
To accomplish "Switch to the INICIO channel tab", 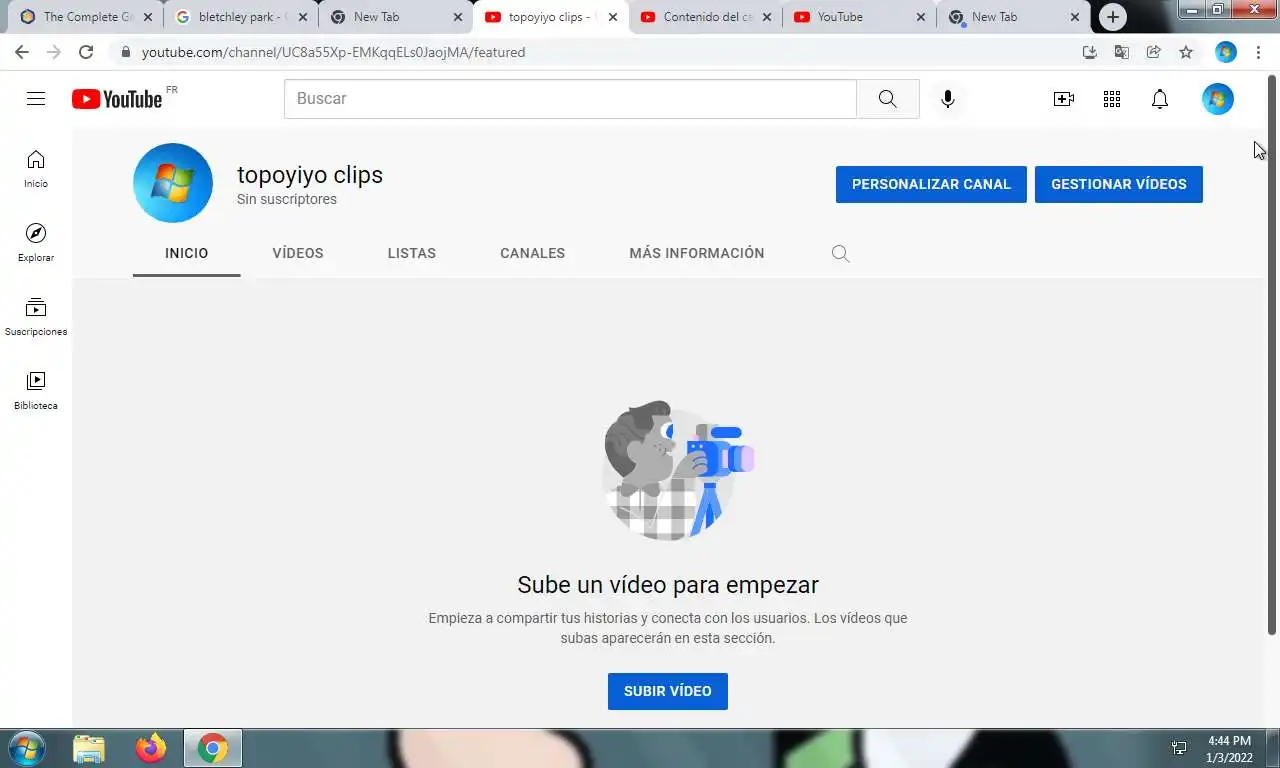I will [x=187, y=253].
